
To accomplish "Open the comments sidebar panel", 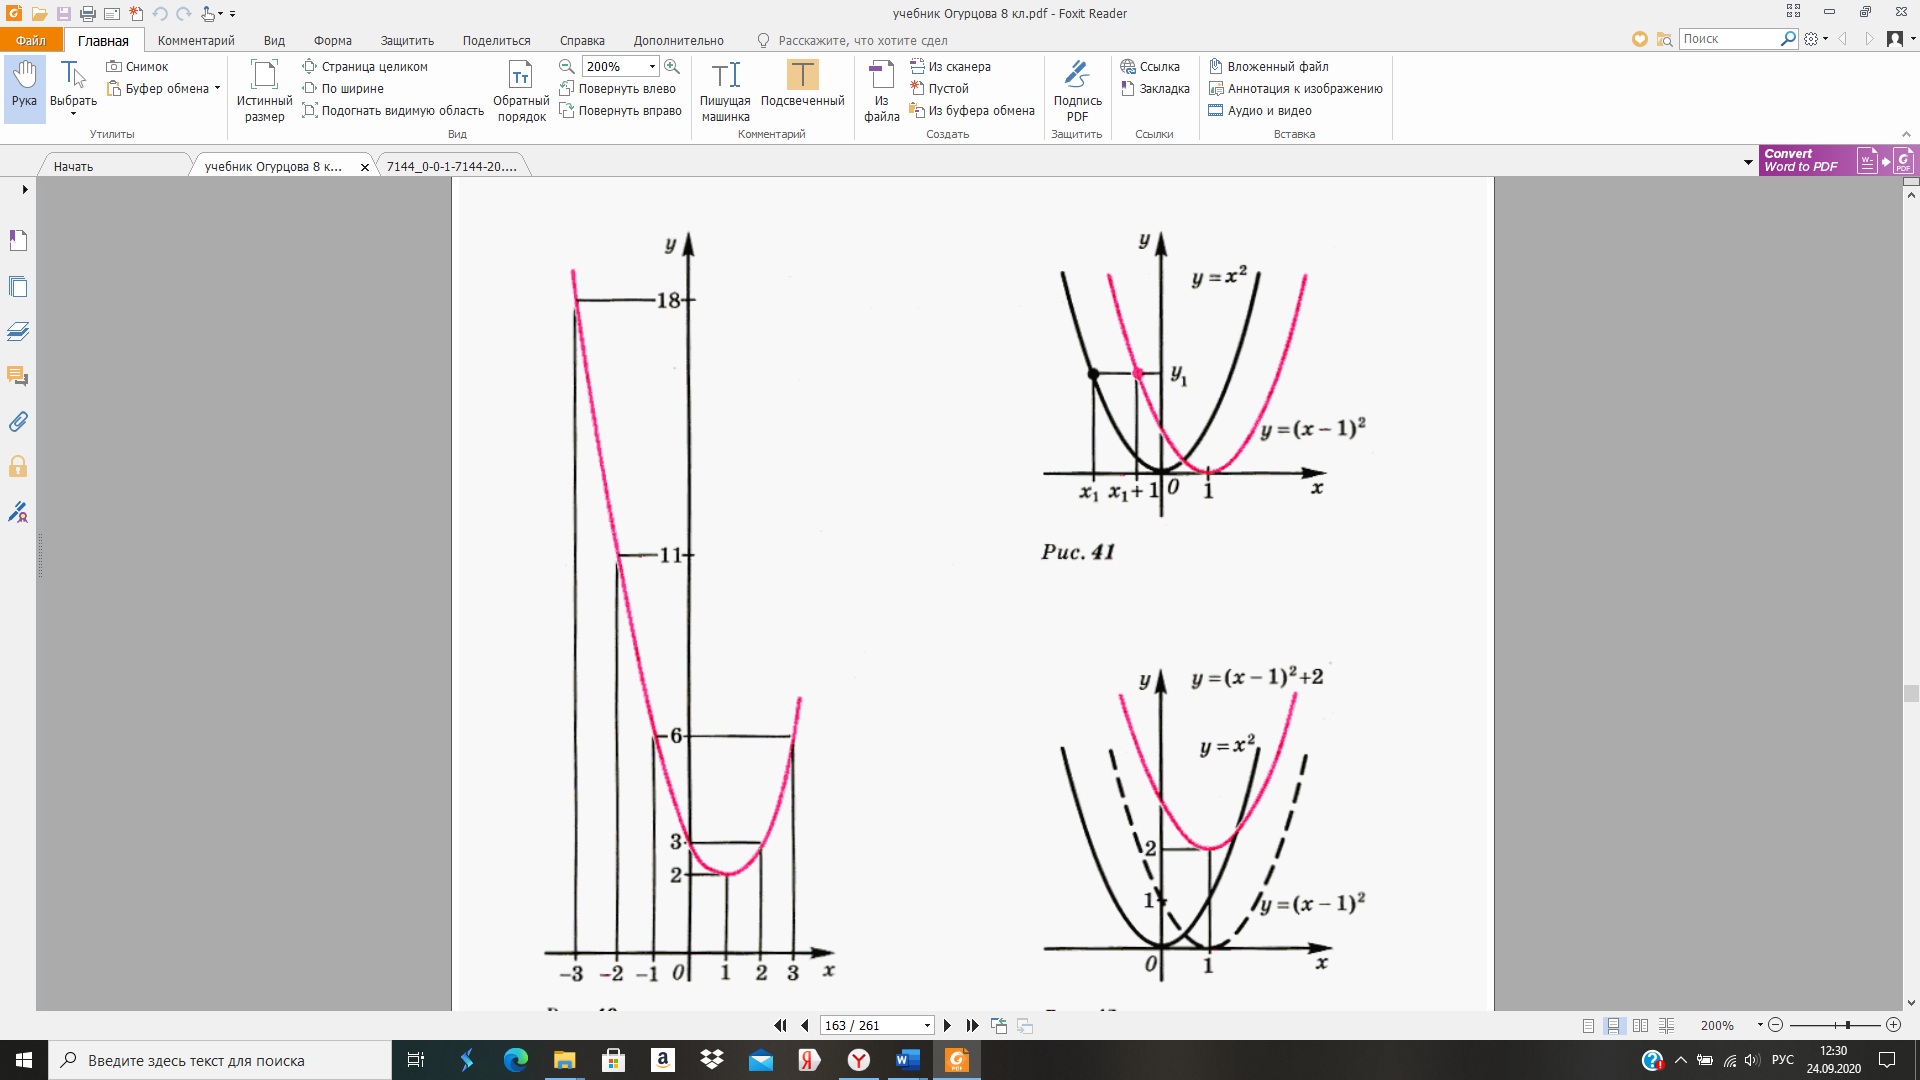I will point(18,376).
